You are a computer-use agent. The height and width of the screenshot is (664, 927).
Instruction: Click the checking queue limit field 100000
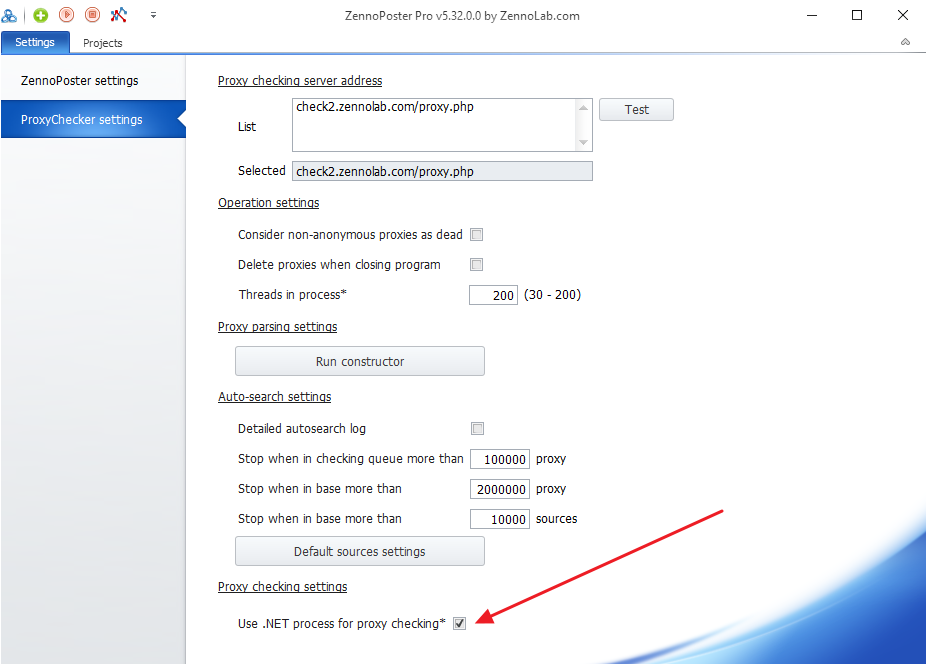(500, 459)
